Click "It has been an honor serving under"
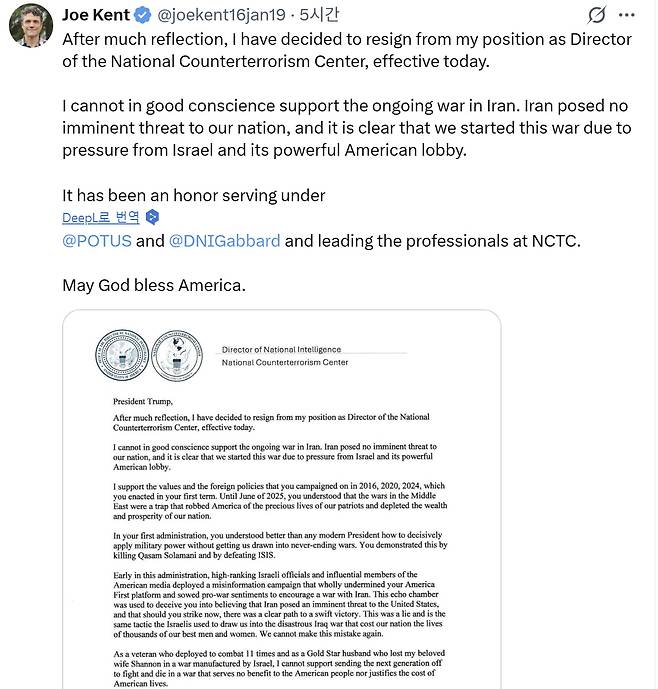This screenshot has width=658, height=689. pos(194,195)
